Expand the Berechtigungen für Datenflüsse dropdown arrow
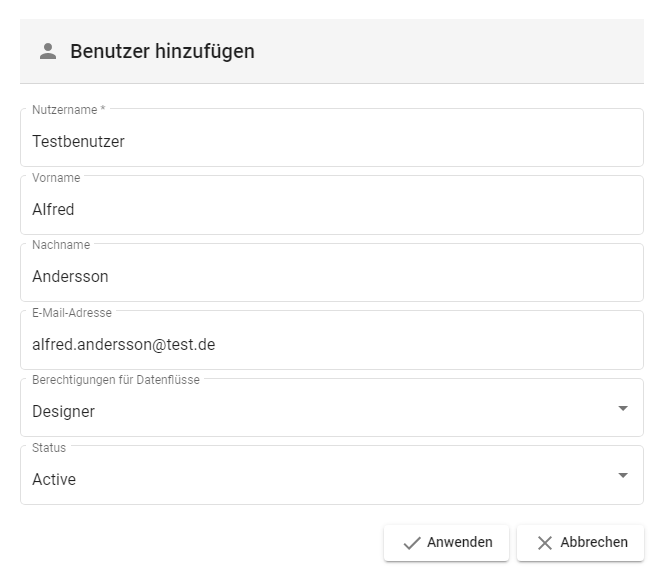The height and width of the screenshot is (568, 661). [x=622, y=408]
